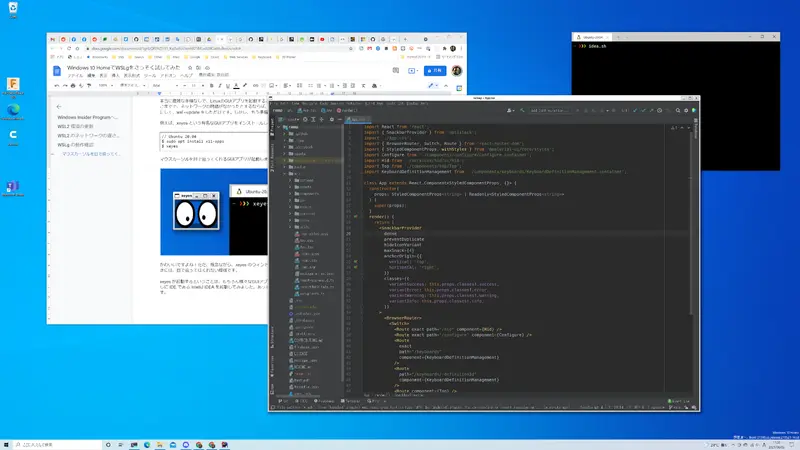Click the xeyes screenshot image in the document

click(x=214, y=212)
